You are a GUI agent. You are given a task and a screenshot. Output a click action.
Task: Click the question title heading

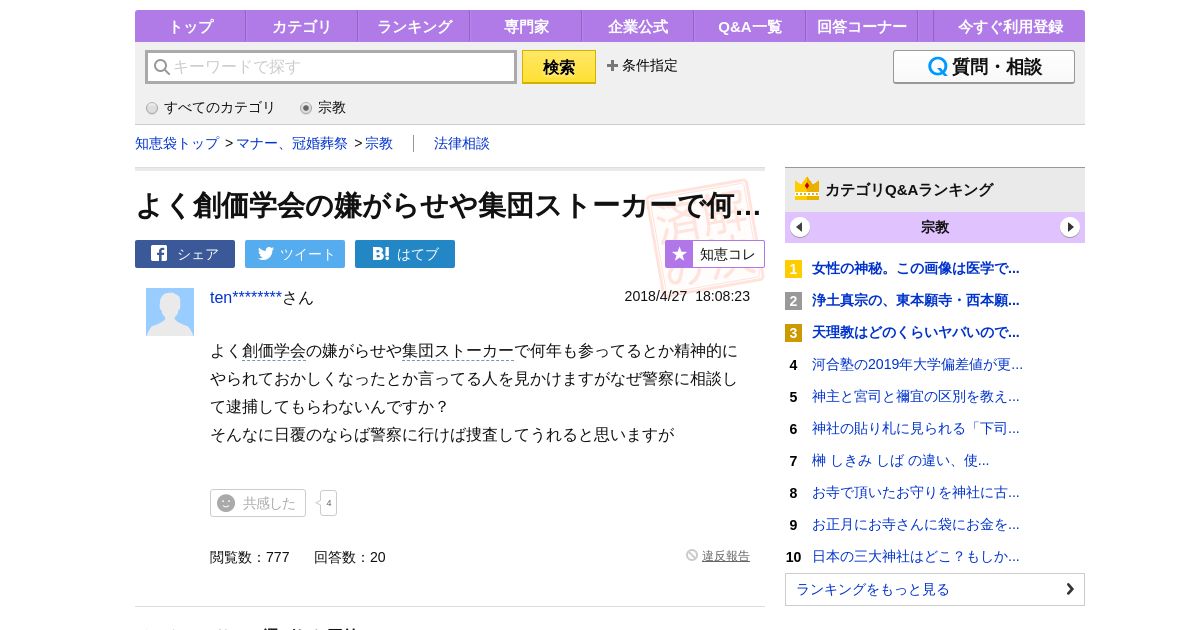click(448, 205)
